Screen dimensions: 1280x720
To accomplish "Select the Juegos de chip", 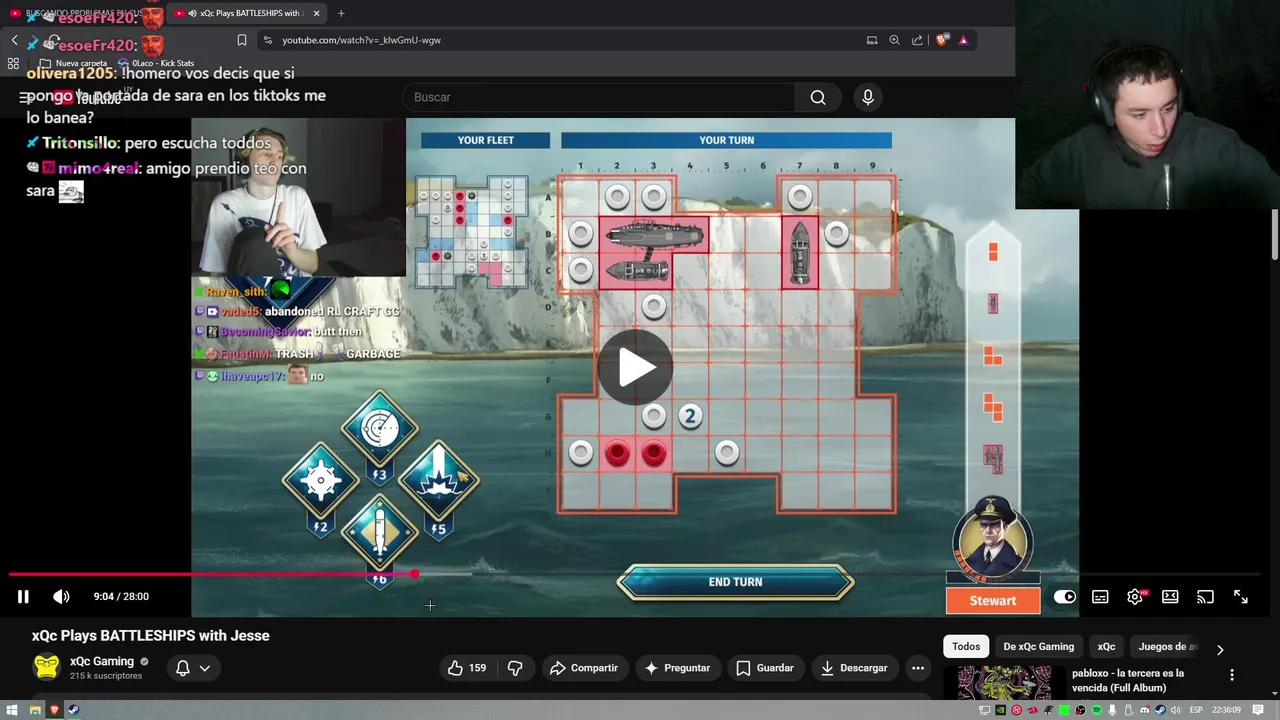I will [1167, 647].
